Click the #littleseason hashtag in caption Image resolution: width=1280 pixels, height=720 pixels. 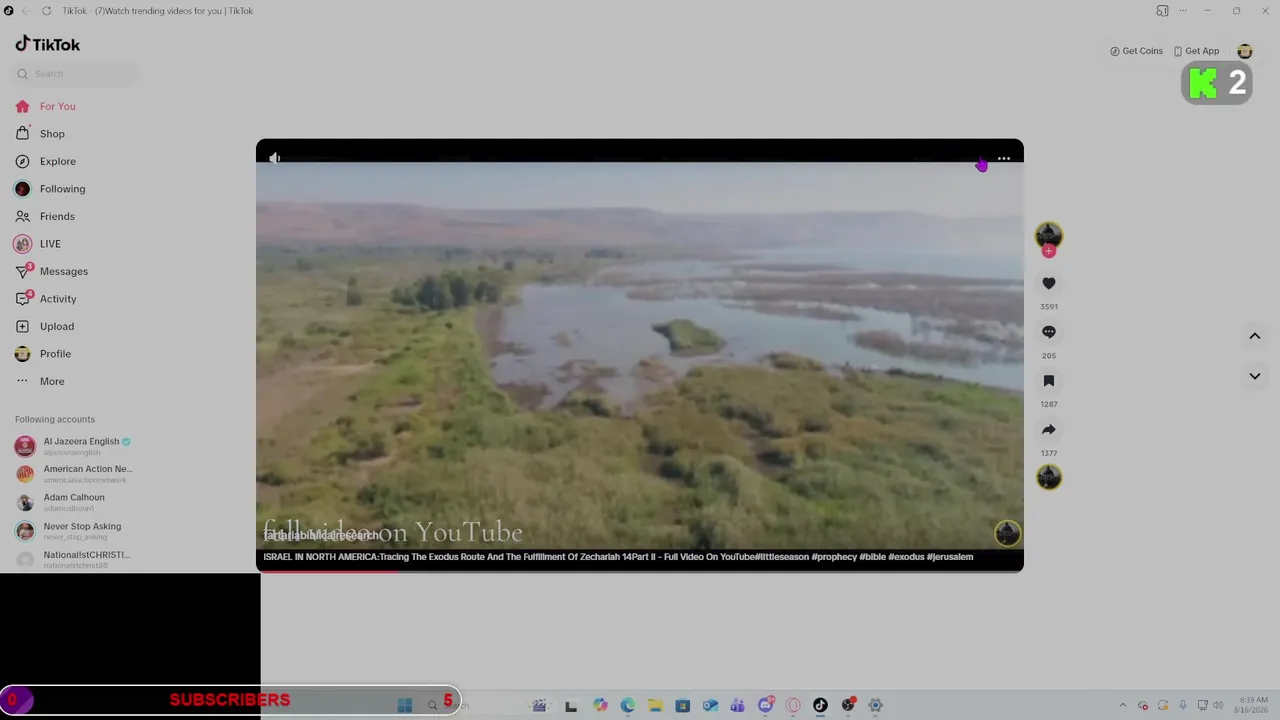pos(782,557)
